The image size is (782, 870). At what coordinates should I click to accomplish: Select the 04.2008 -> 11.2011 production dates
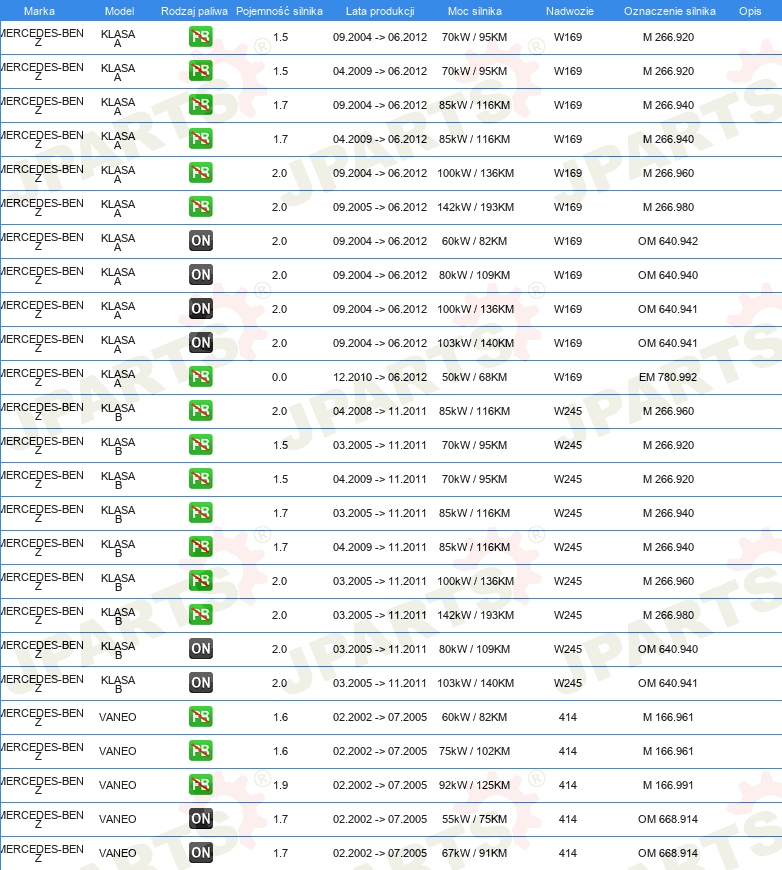click(380, 411)
